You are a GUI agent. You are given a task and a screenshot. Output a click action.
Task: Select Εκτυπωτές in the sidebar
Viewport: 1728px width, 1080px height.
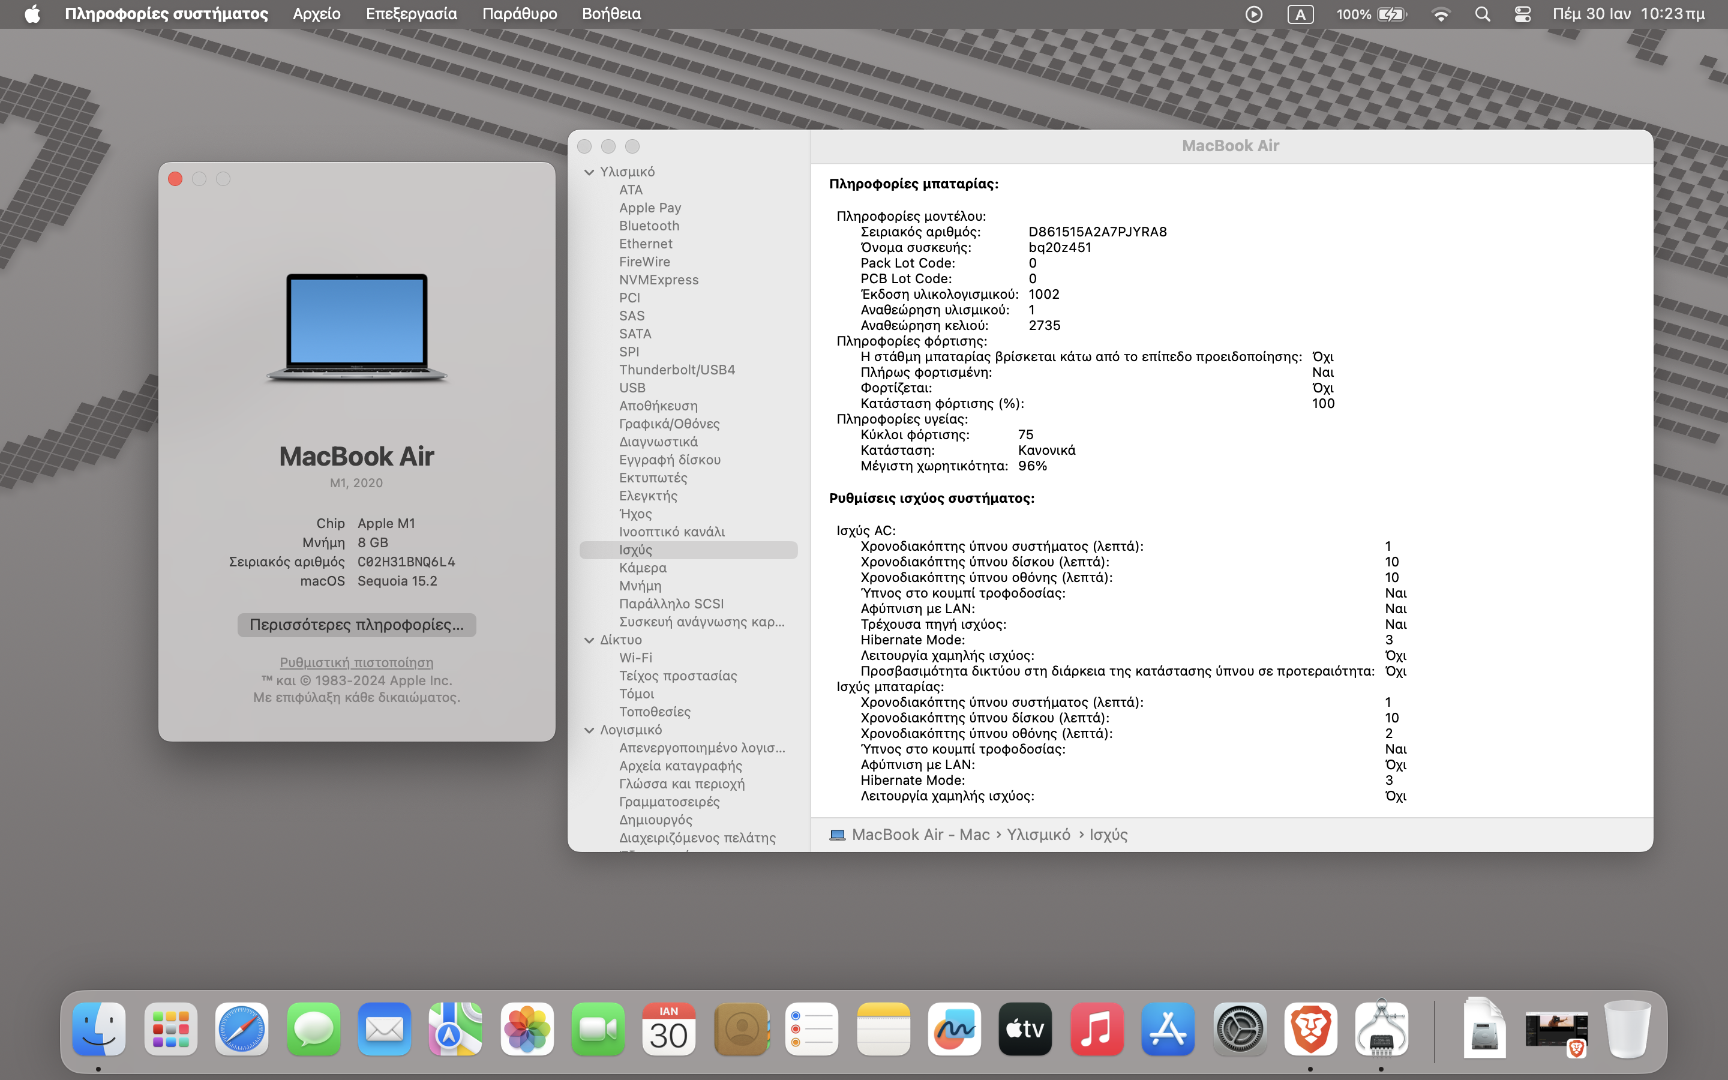653,478
